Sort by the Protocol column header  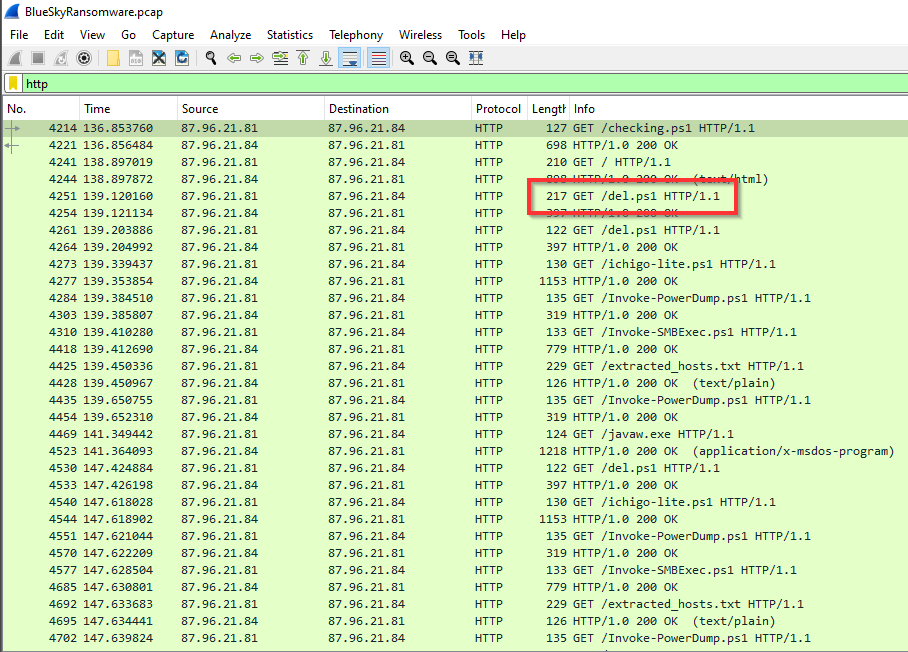[x=498, y=109]
